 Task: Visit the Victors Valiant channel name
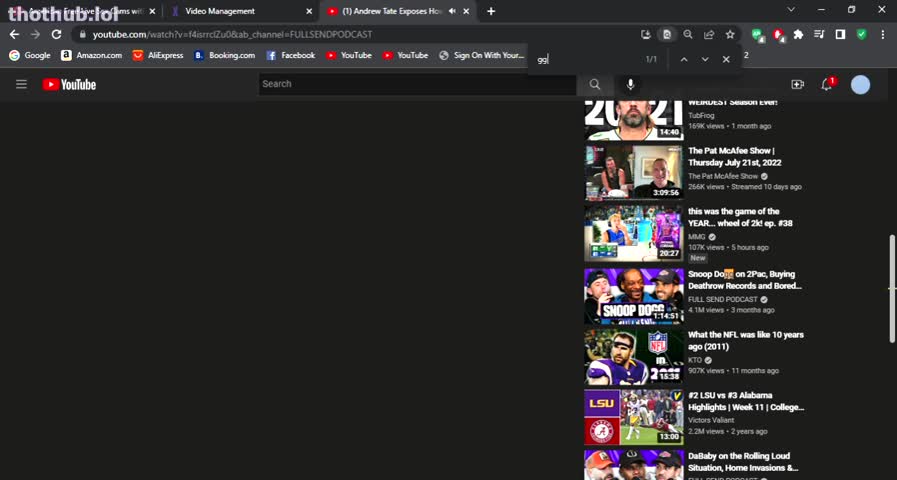click(711, 420)
